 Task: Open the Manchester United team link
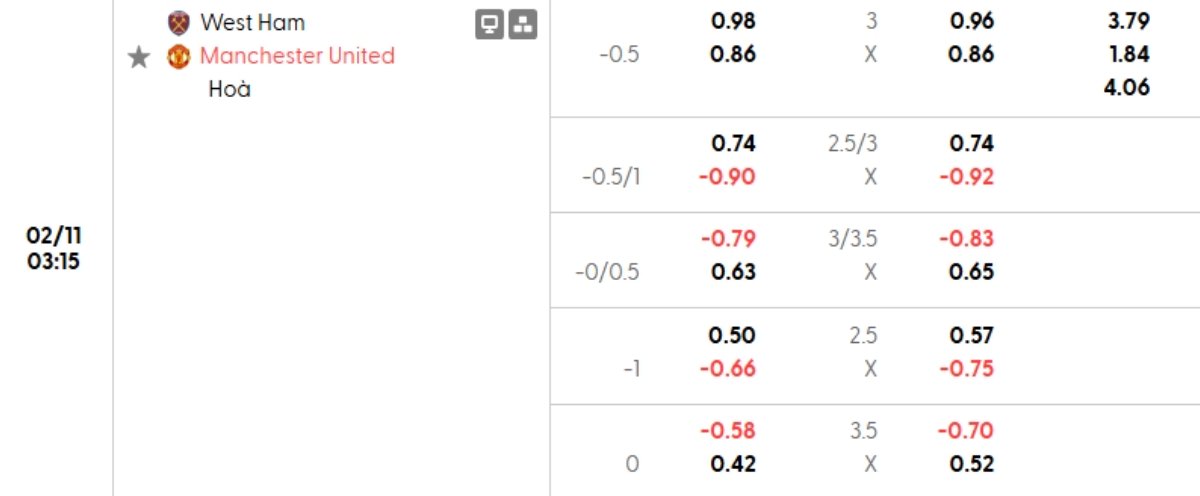(x=297, y=56)
